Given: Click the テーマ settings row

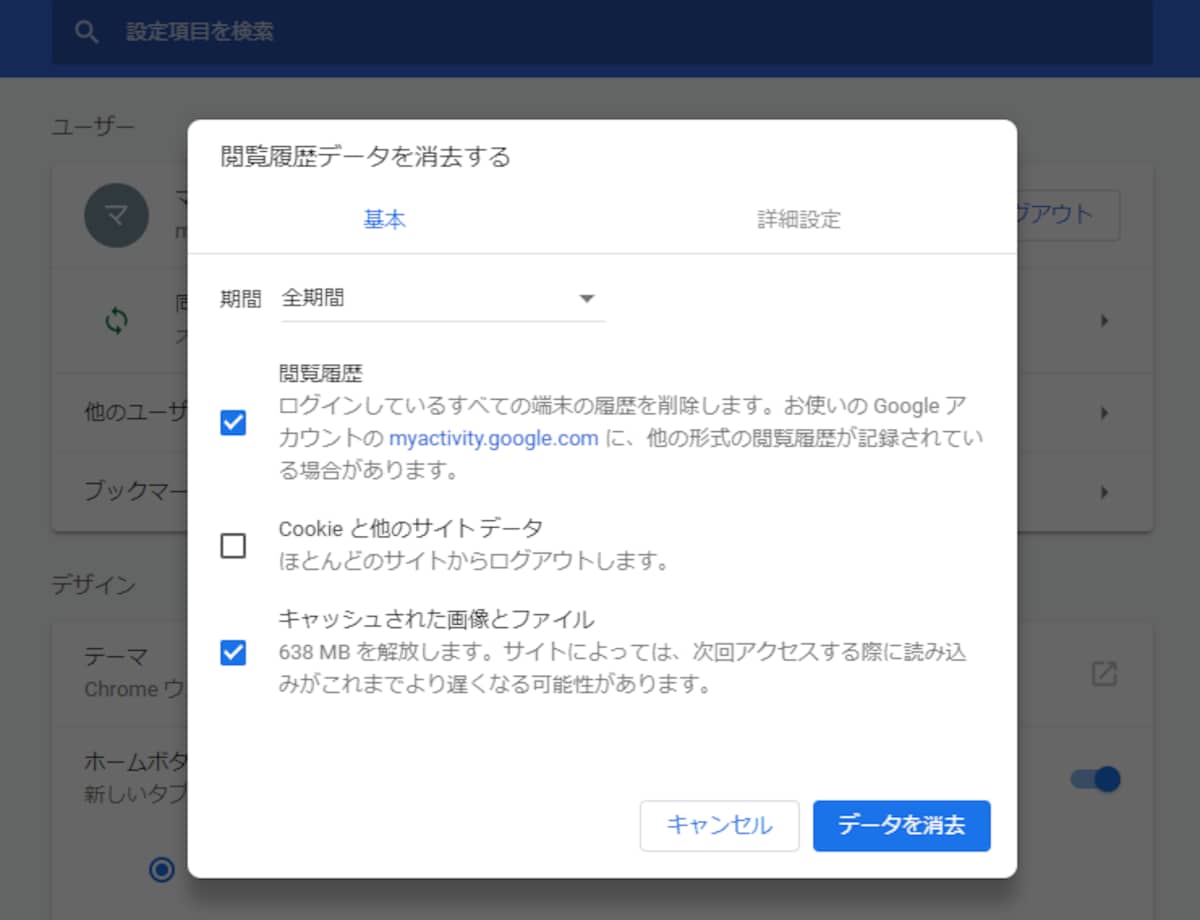Looking at the screenshot, I should [602, 673].
